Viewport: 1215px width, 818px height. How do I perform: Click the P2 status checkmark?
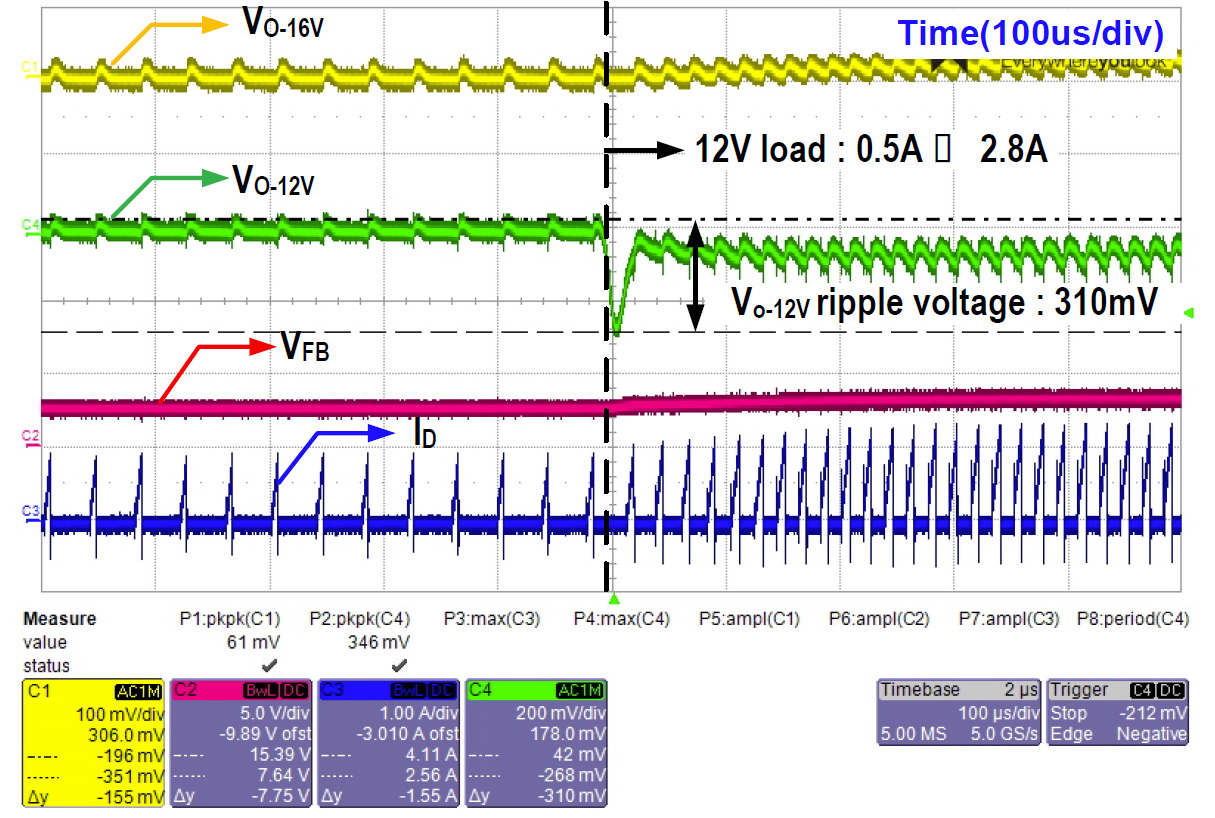click(x=399, y=665)
